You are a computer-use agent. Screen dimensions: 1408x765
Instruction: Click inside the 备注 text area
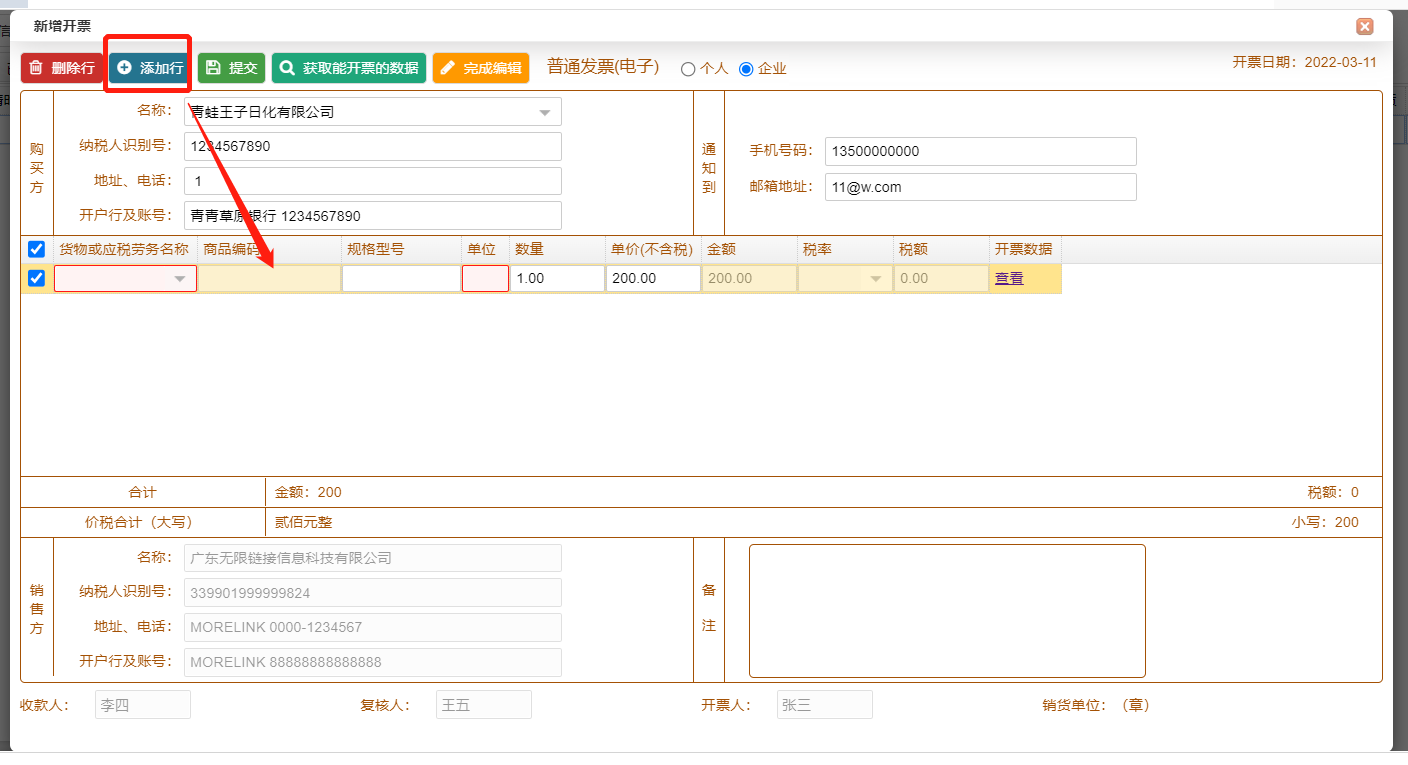click(x=946, y=610)
